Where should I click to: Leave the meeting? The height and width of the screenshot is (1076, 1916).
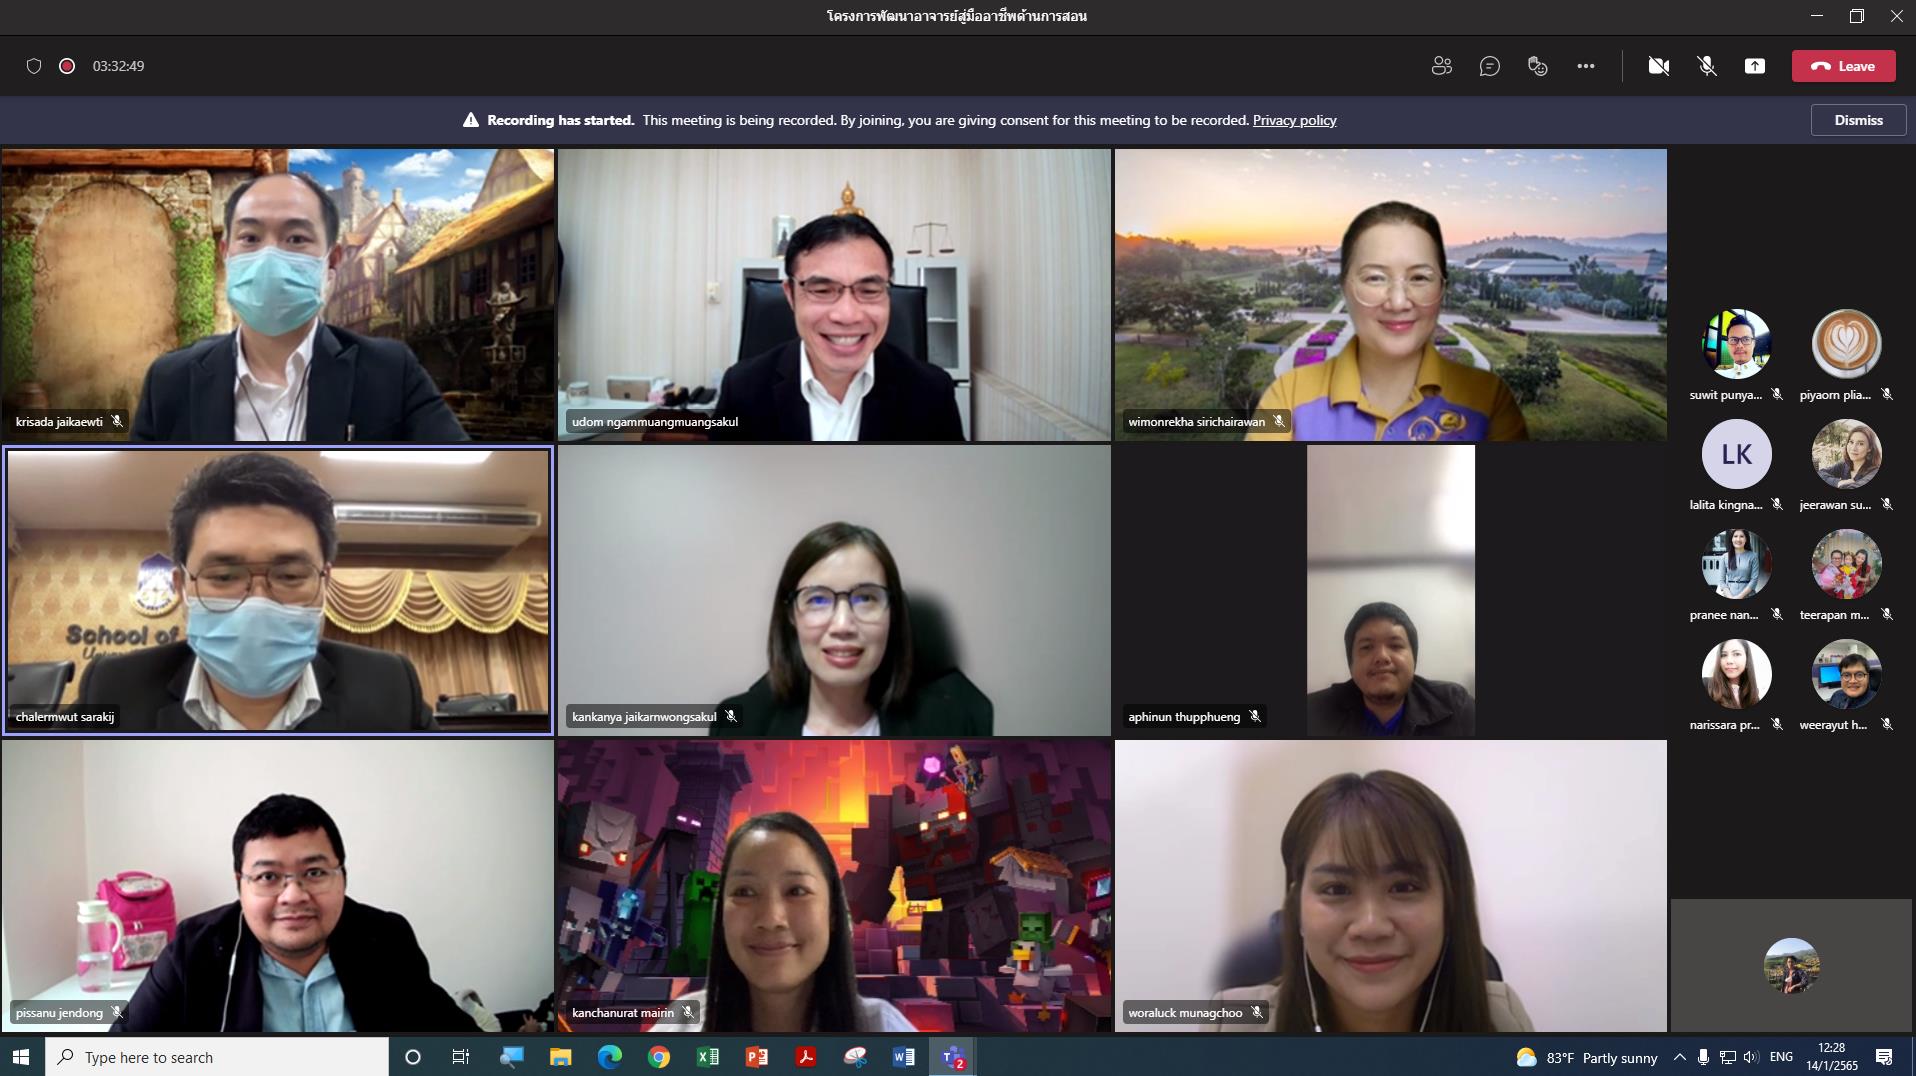point(1843,66)
